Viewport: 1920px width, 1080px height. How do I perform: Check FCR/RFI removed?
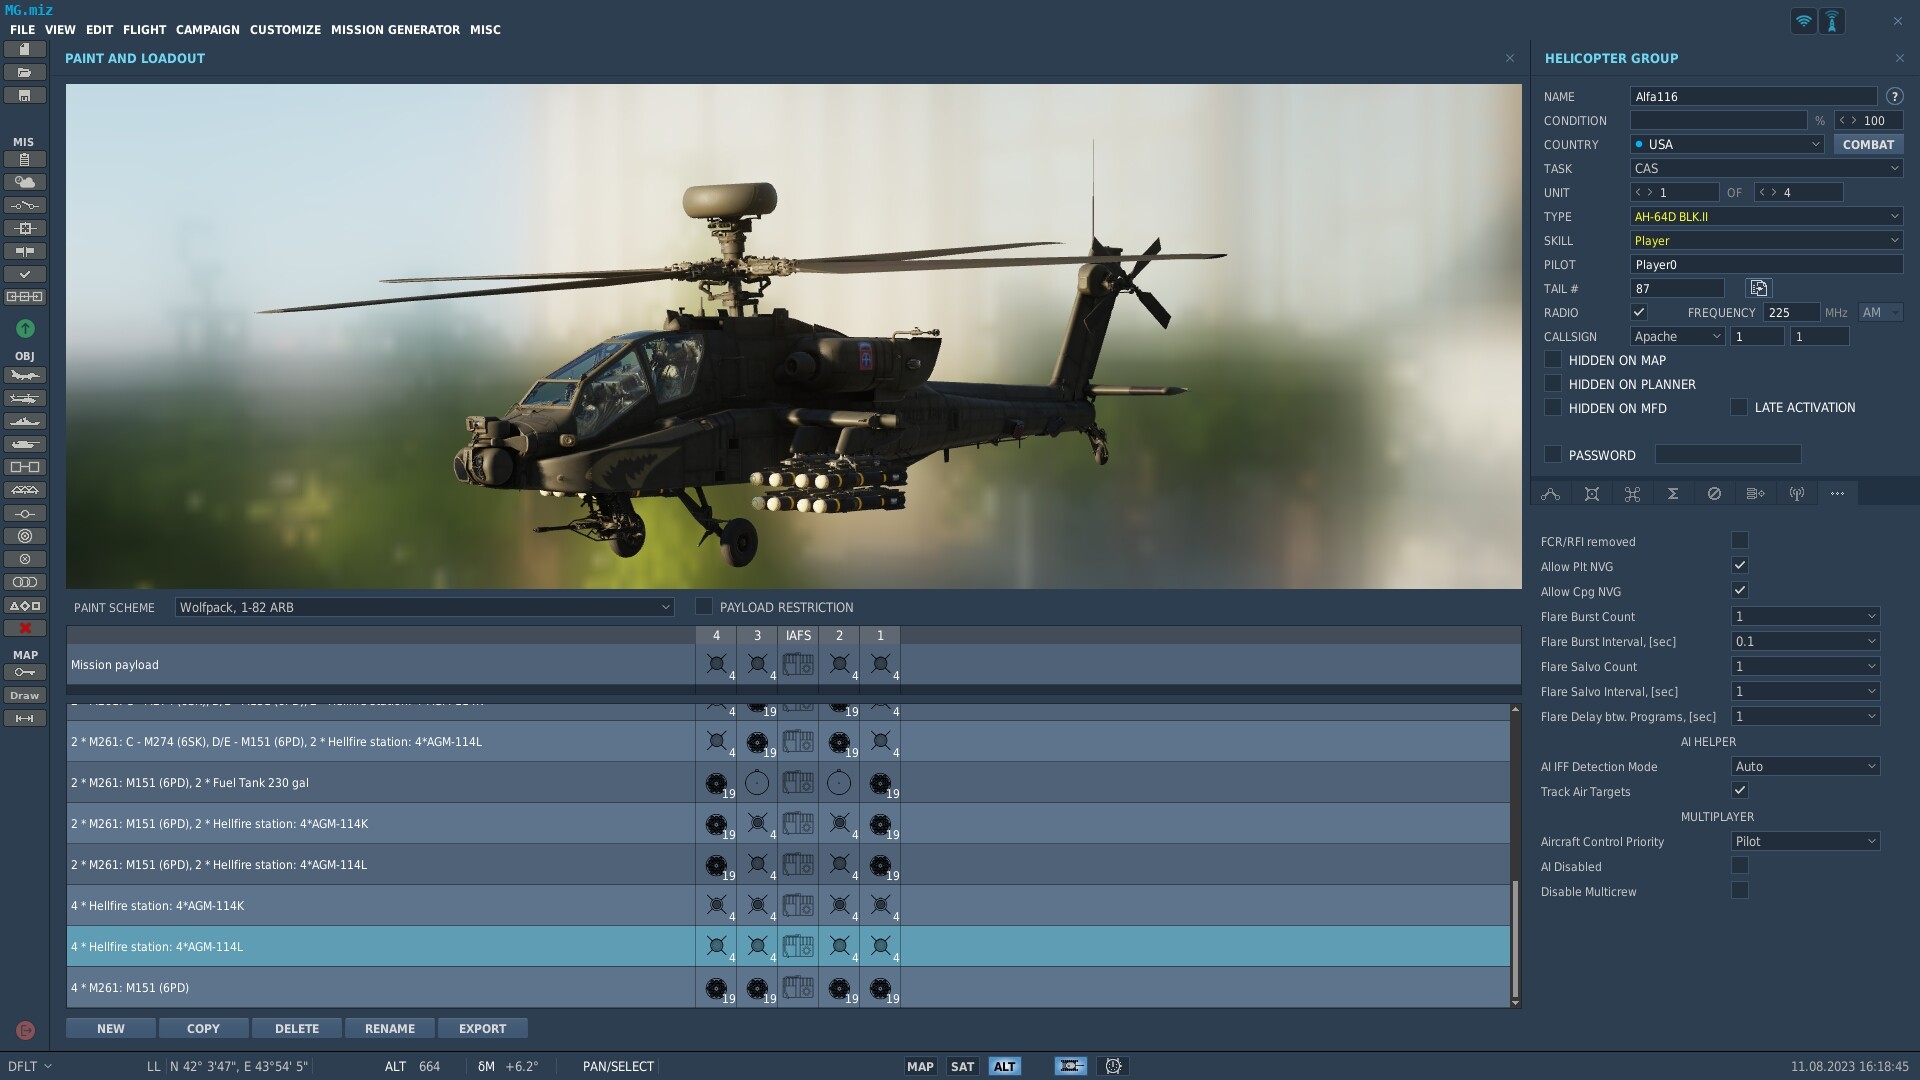[1740, 540]
